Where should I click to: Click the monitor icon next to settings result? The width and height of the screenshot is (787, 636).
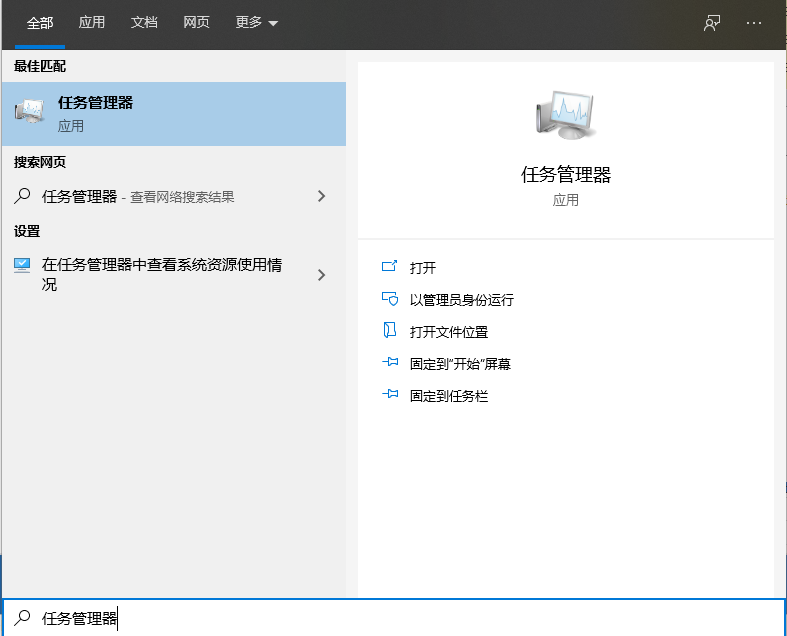[x=22, y=266]
